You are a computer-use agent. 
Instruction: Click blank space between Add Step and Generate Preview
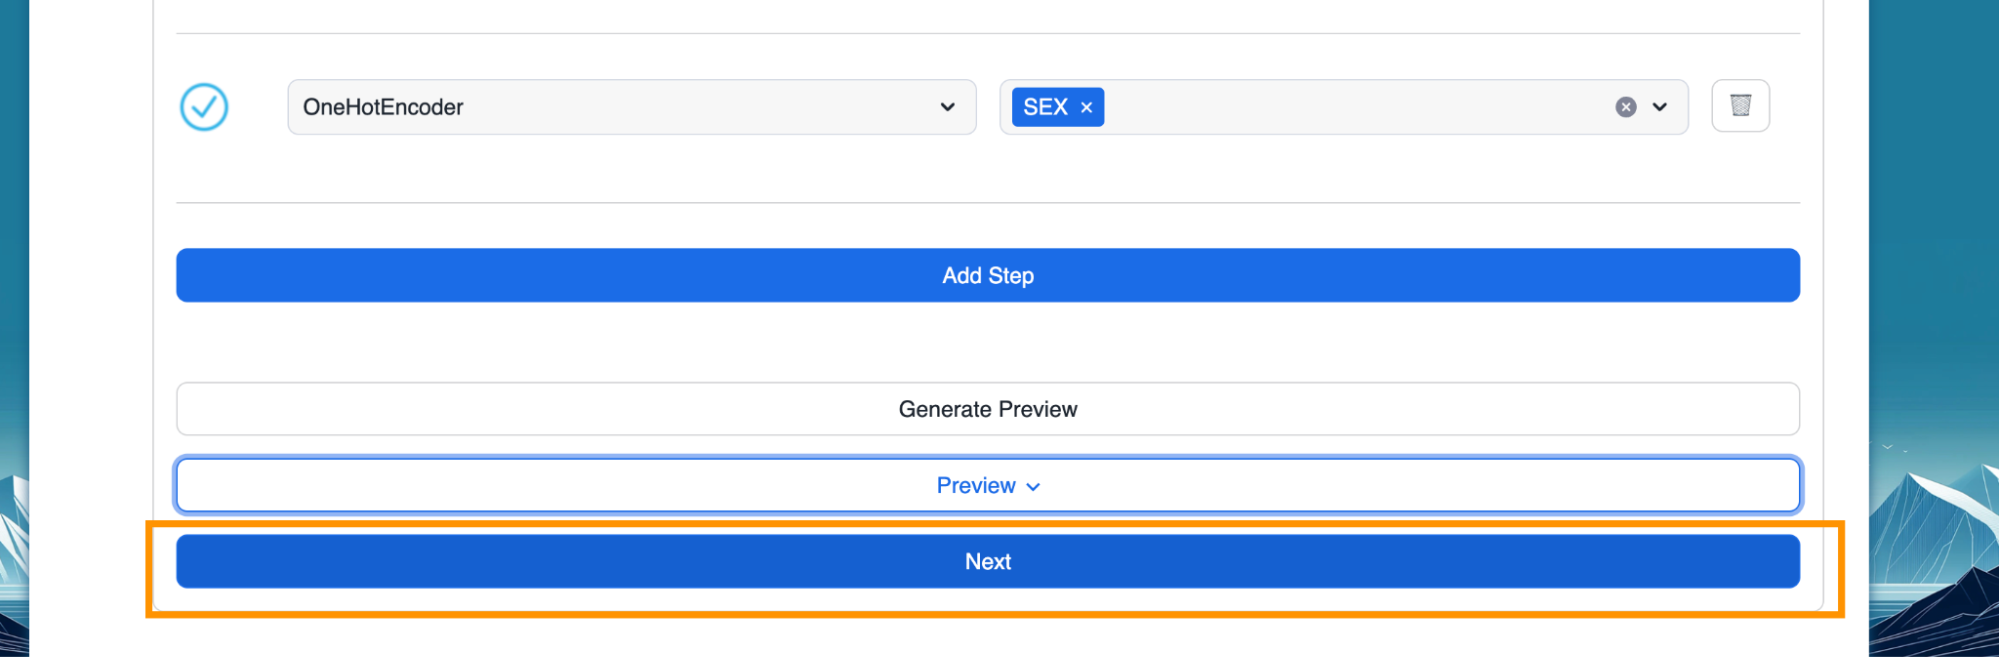click(987, 342)
